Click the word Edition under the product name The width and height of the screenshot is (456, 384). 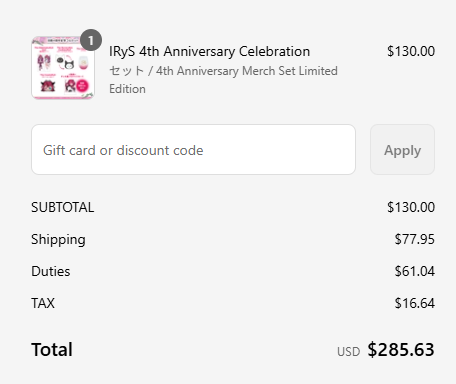[x=127, y=89]
